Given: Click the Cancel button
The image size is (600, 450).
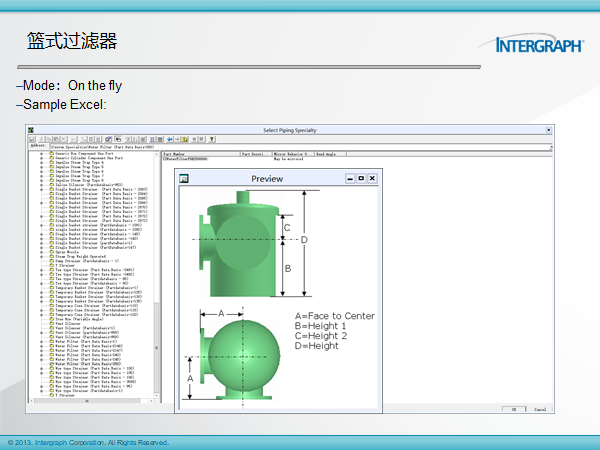Looking at the screenshot, I should point(540,409).
